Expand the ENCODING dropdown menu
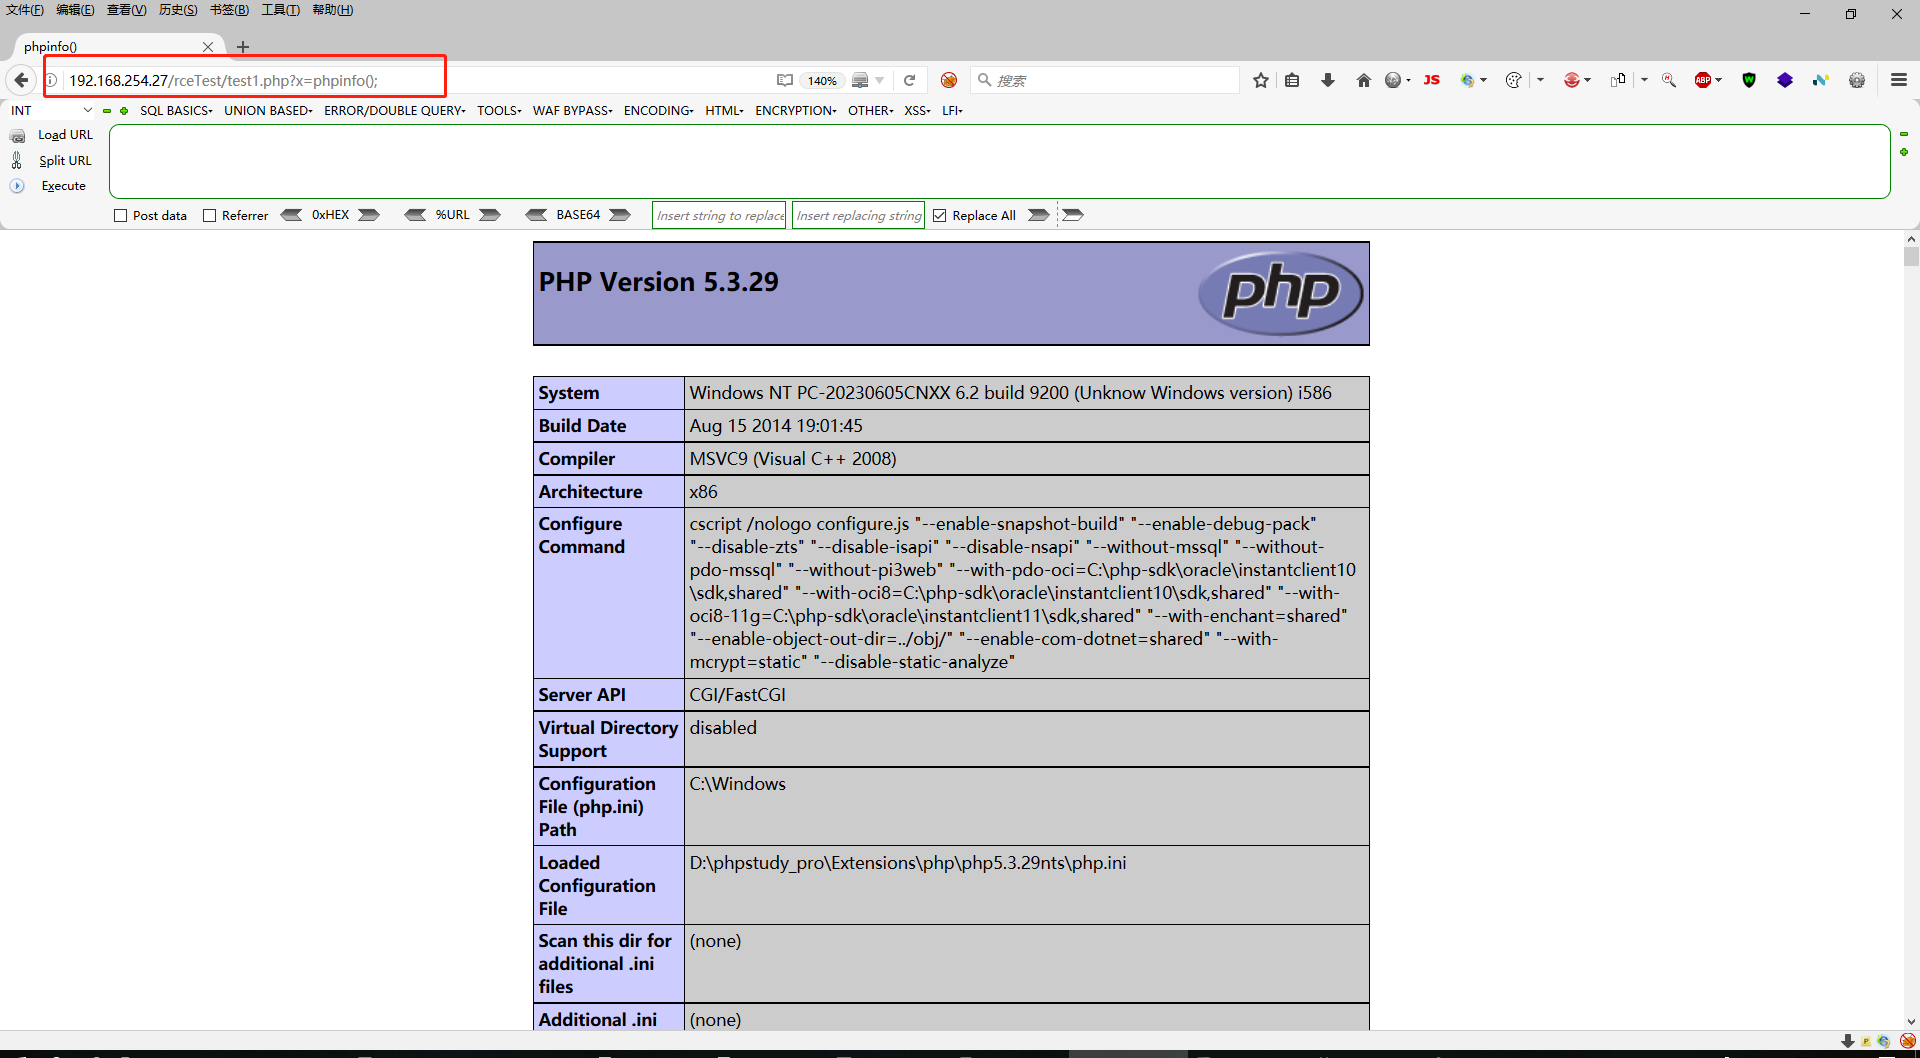1920x1058 pixels. [659, 110]
